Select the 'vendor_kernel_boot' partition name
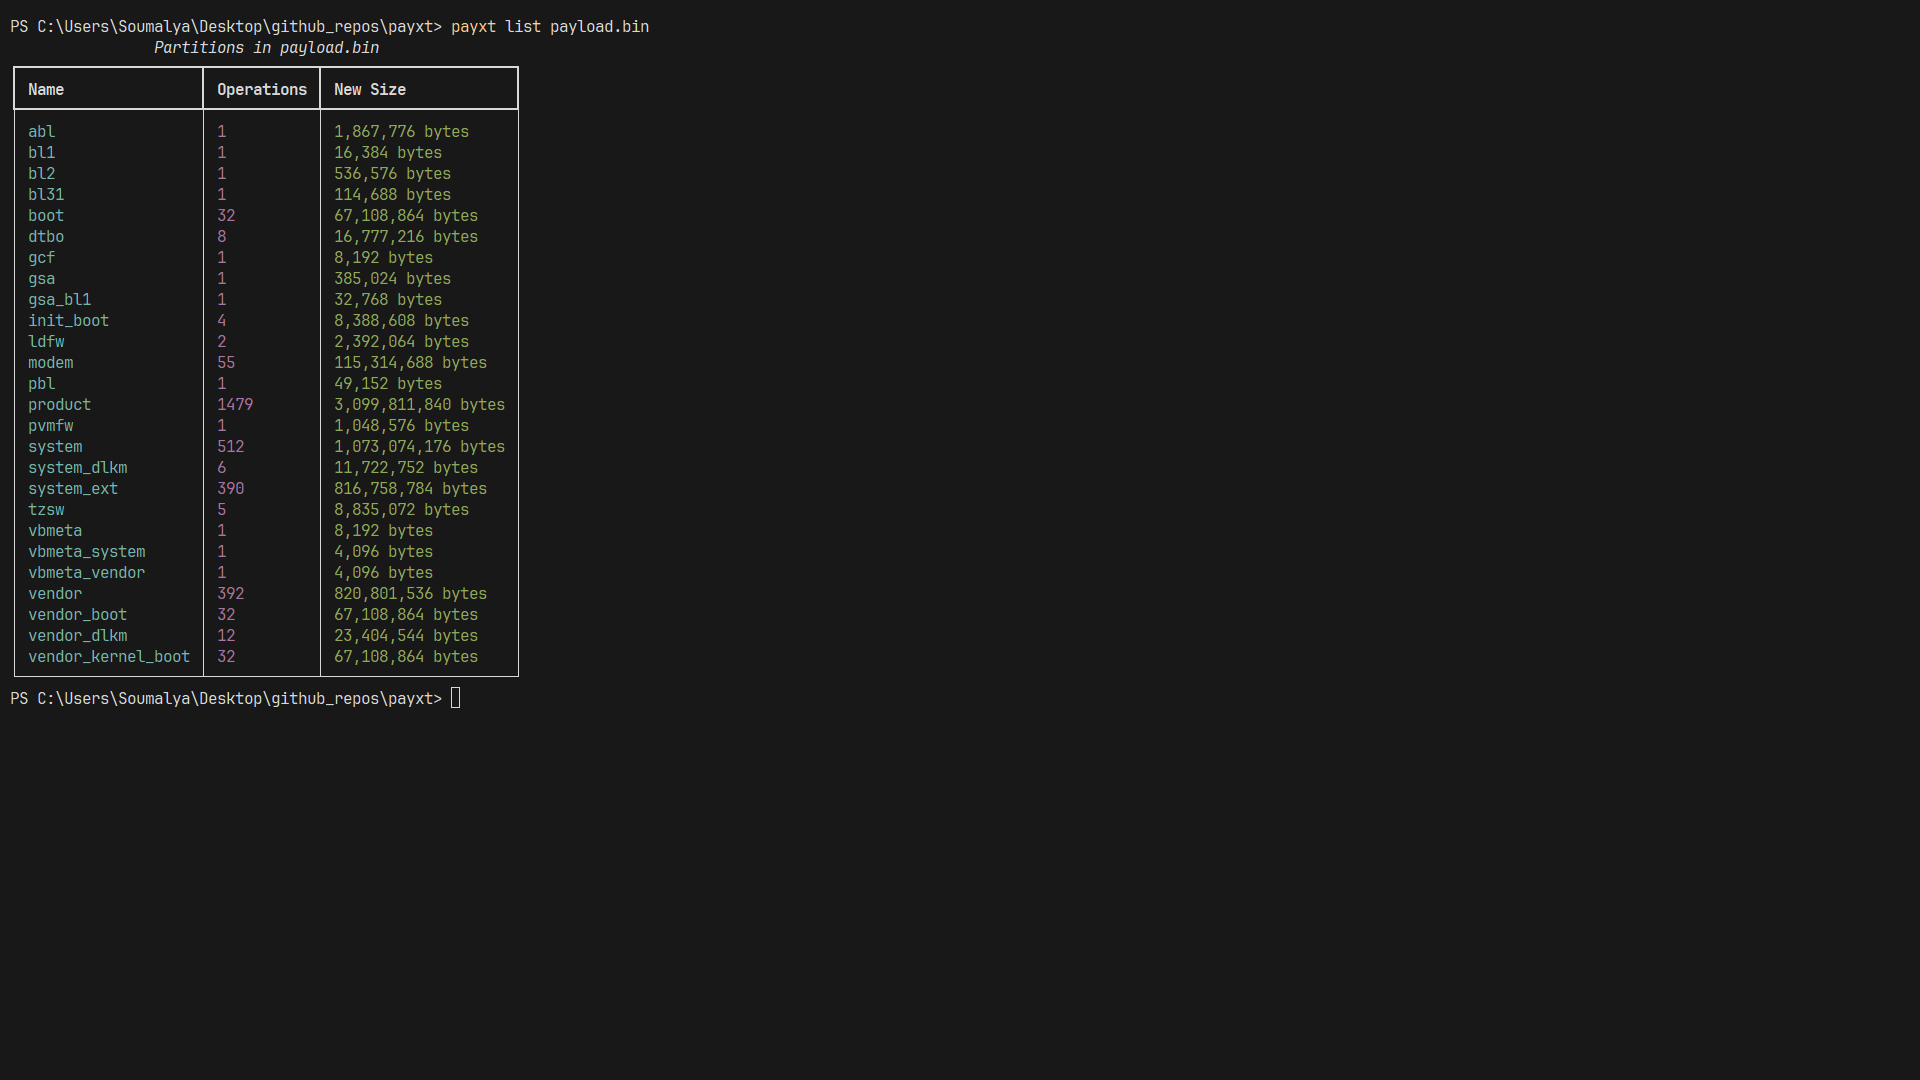 tap(109, 657)
